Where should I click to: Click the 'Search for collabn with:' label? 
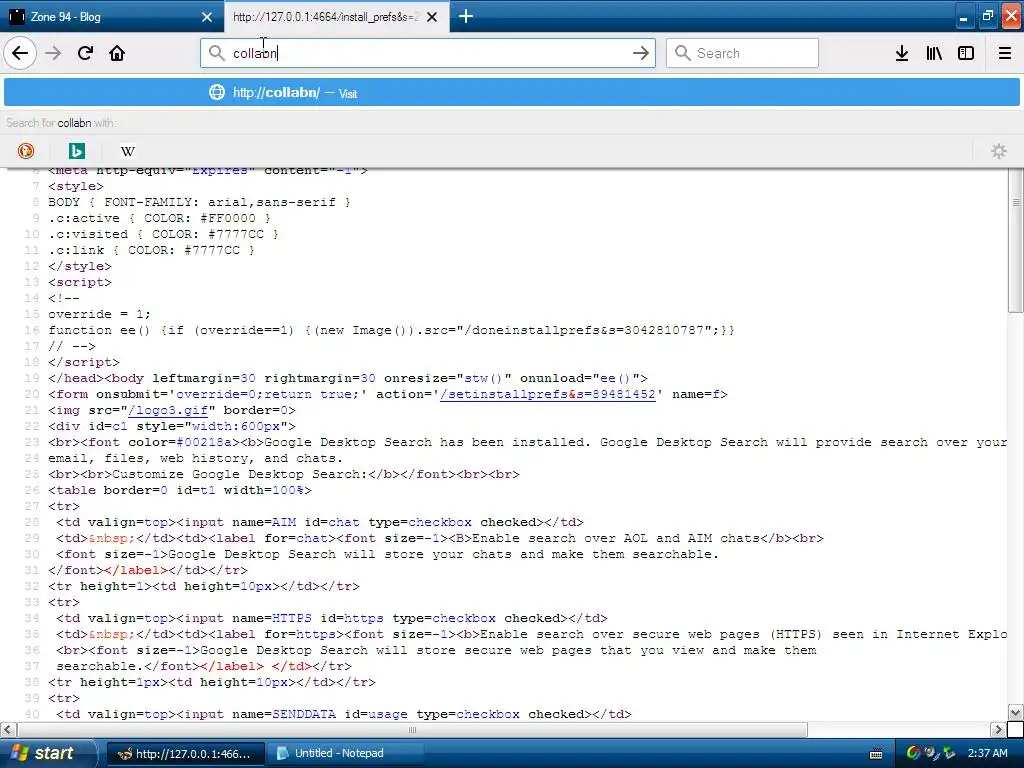[x=61, y=123]
